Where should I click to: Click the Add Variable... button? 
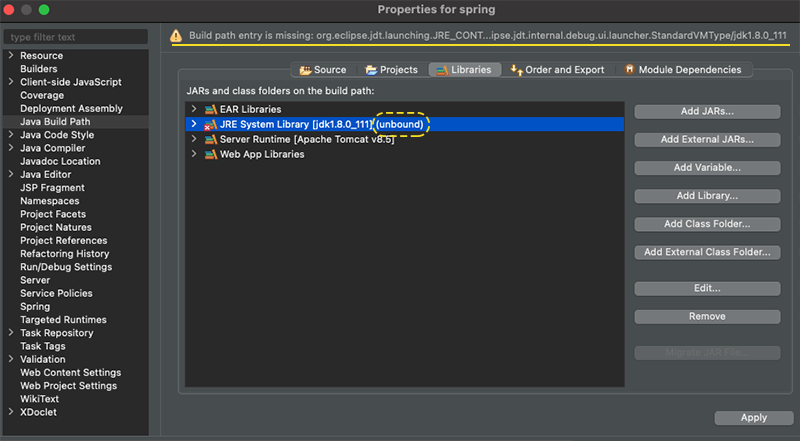click(x=707, y=167)
